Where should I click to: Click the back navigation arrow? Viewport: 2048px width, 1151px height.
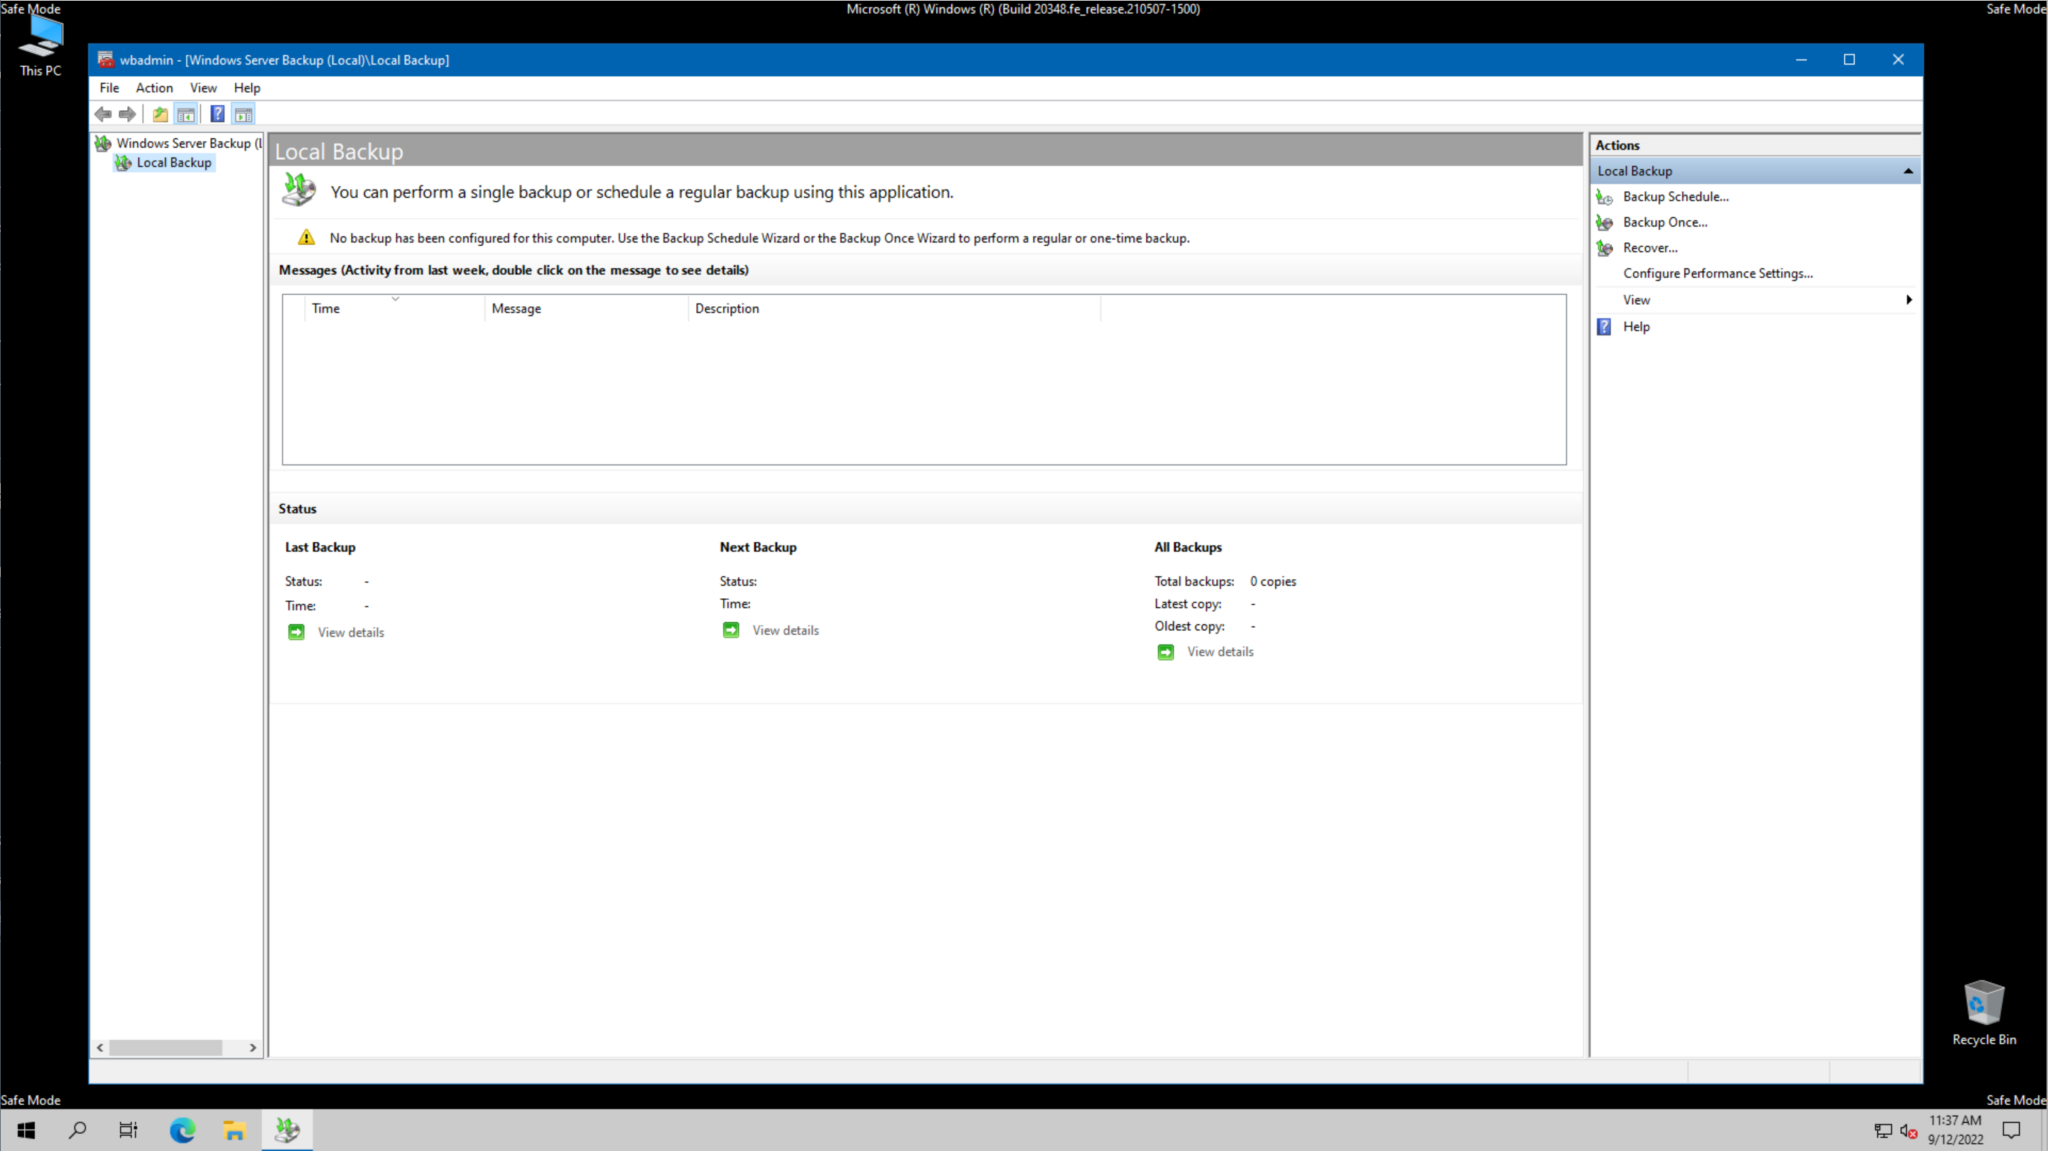coord(103,113)
